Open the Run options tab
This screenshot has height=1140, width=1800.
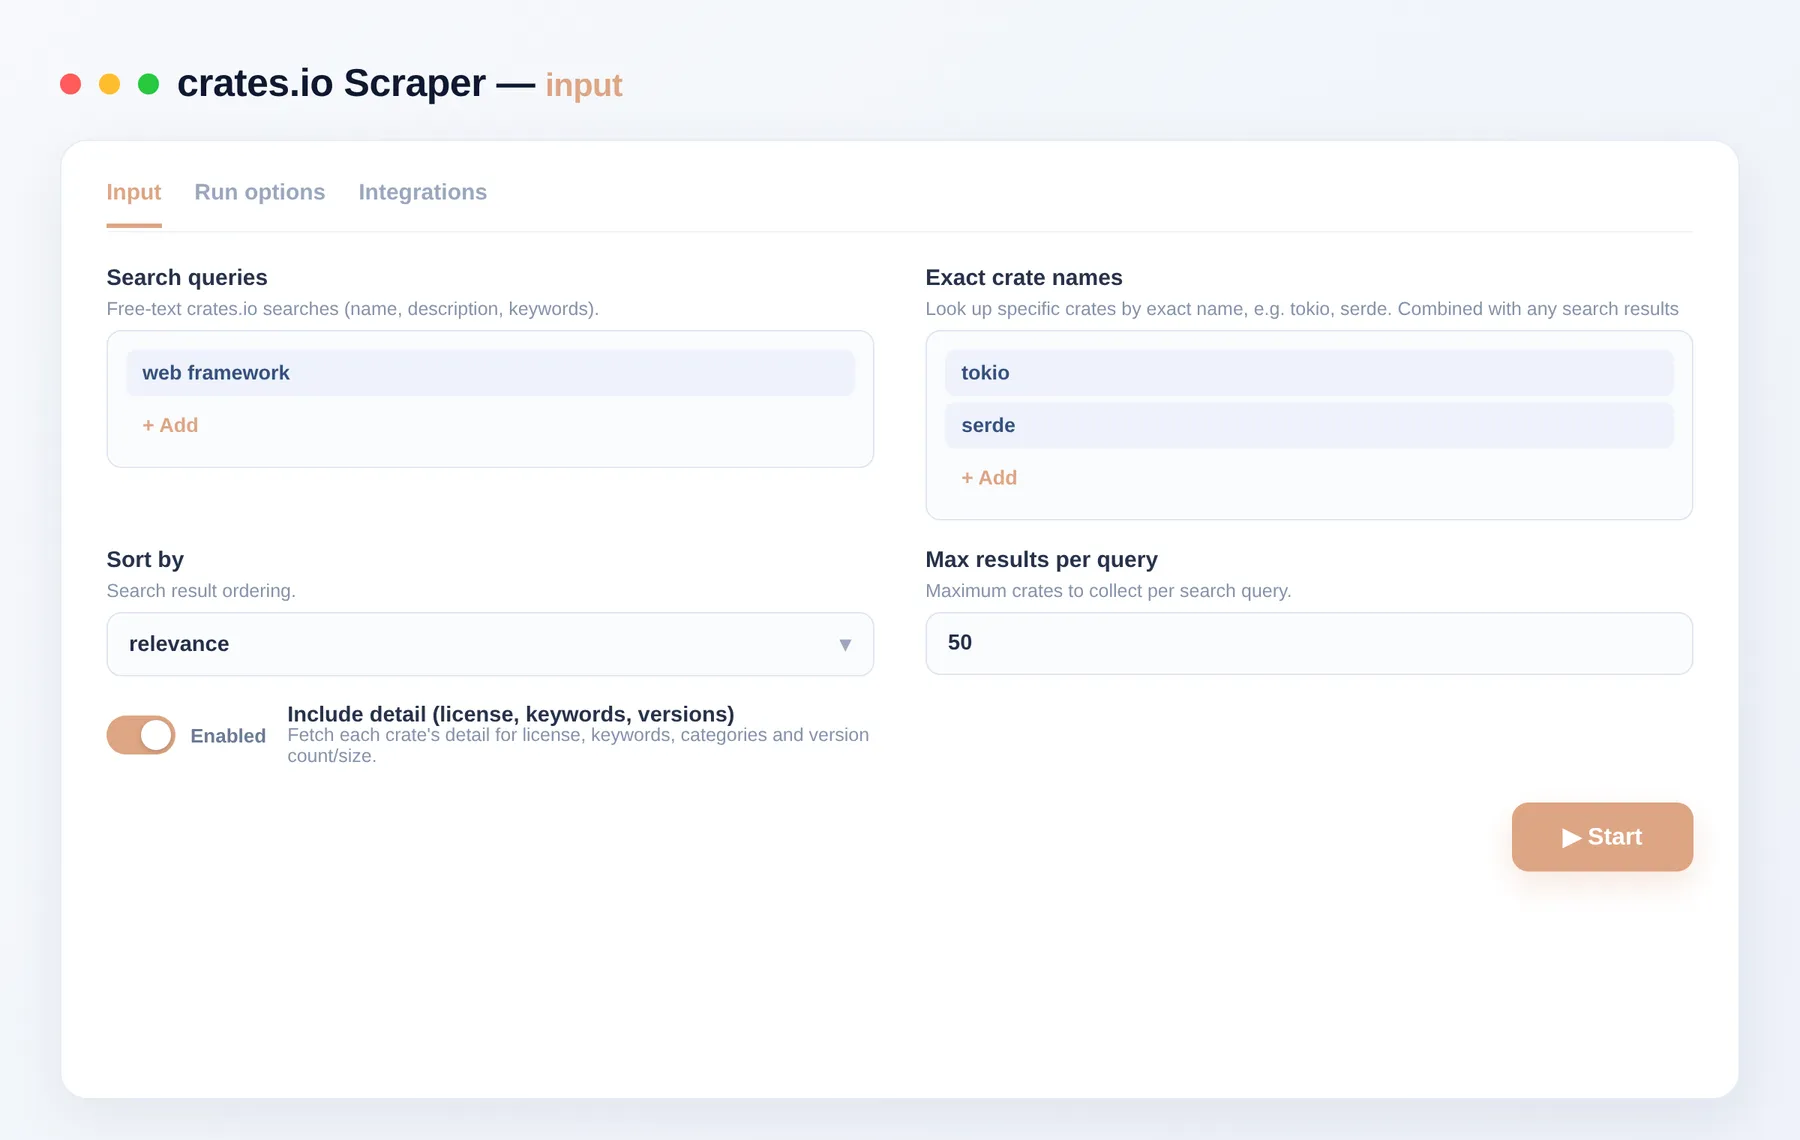pyautogui.click(x=260, y=192)
